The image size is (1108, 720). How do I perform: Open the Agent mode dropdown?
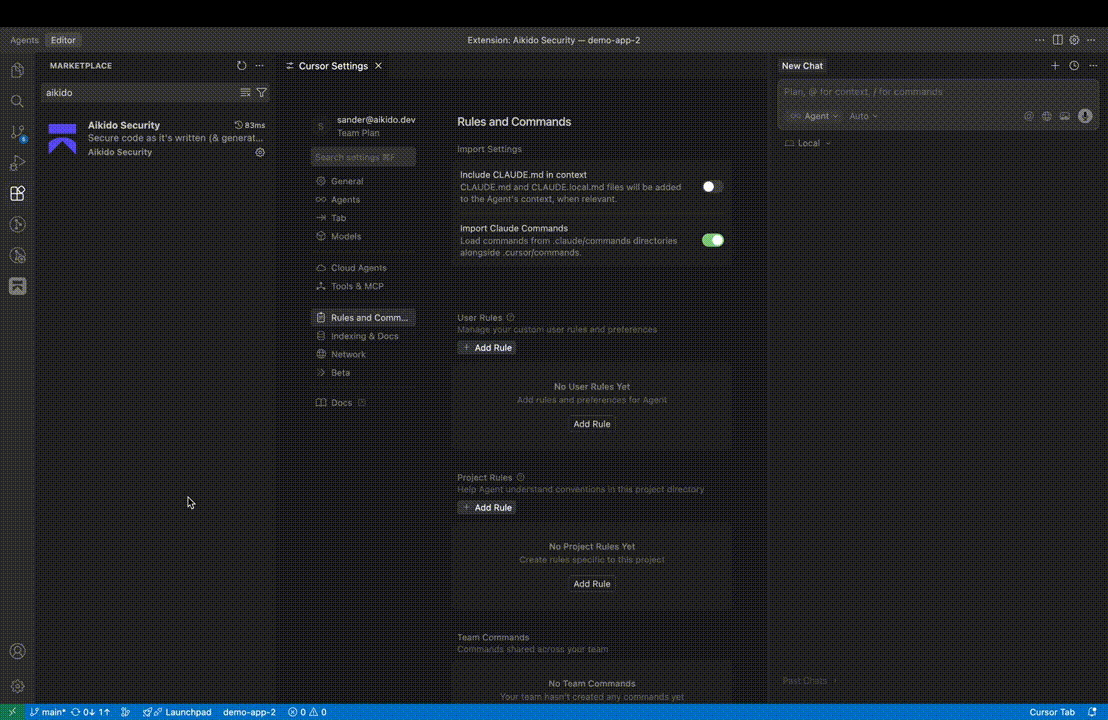coord(814,116)
